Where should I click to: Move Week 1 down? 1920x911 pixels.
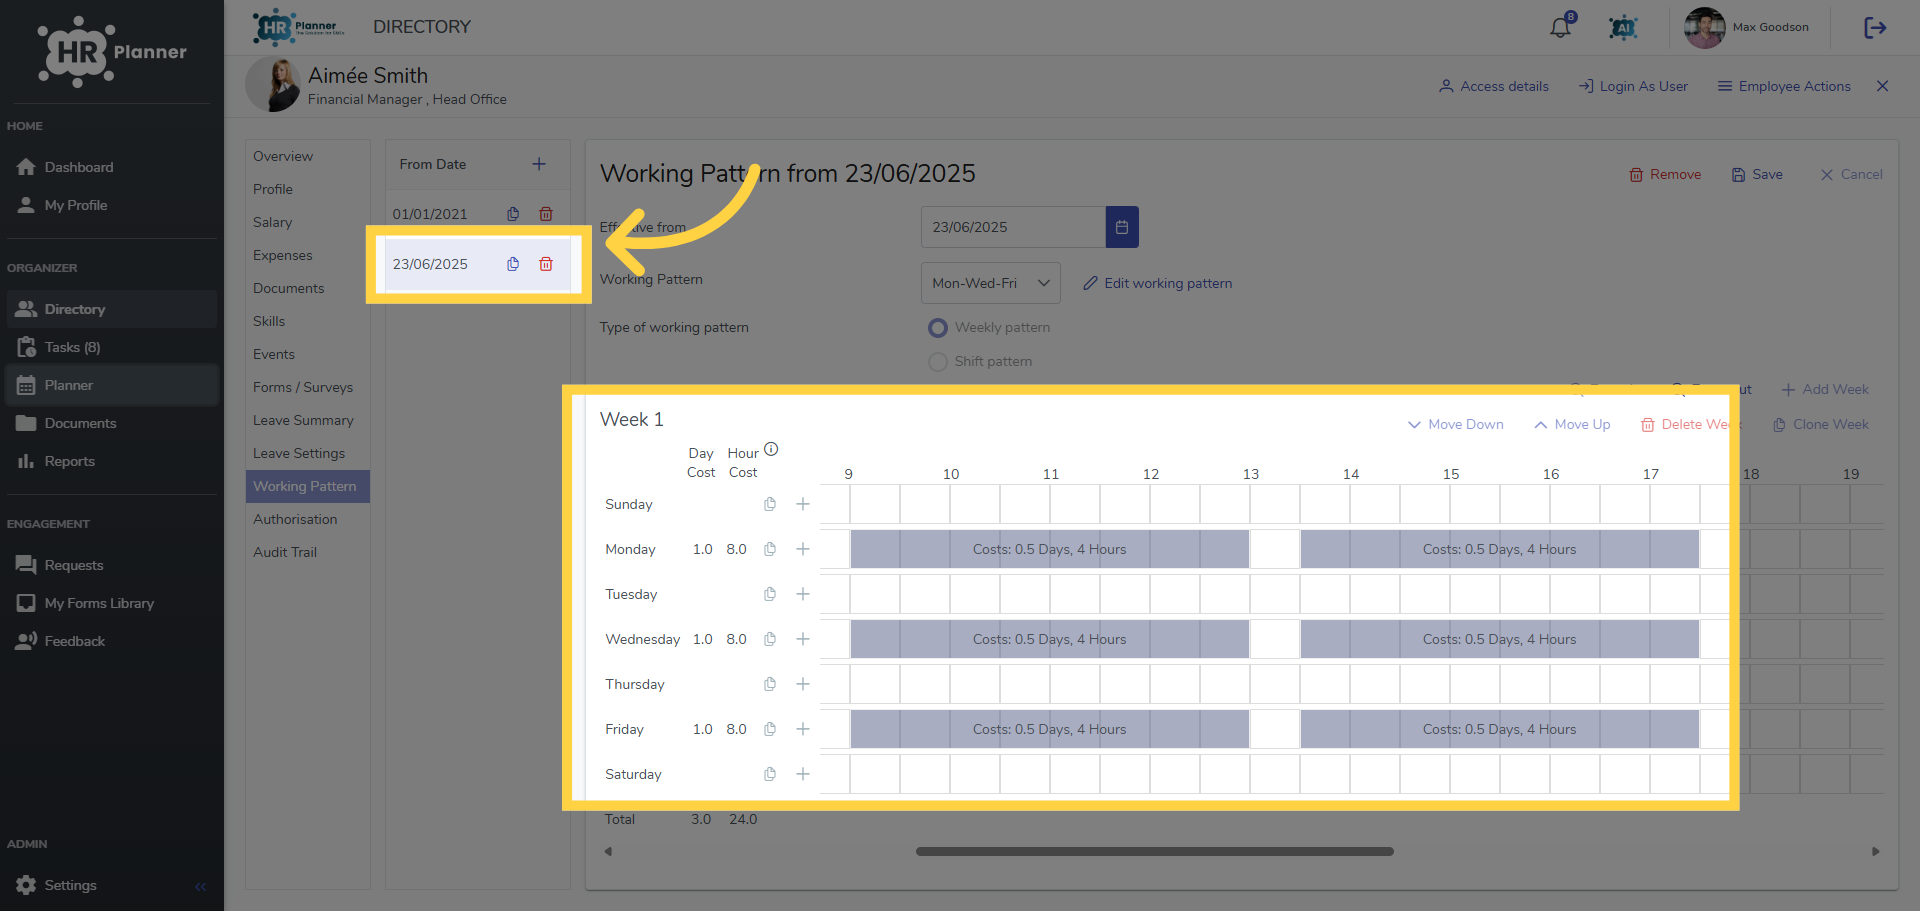(1455, 424)
